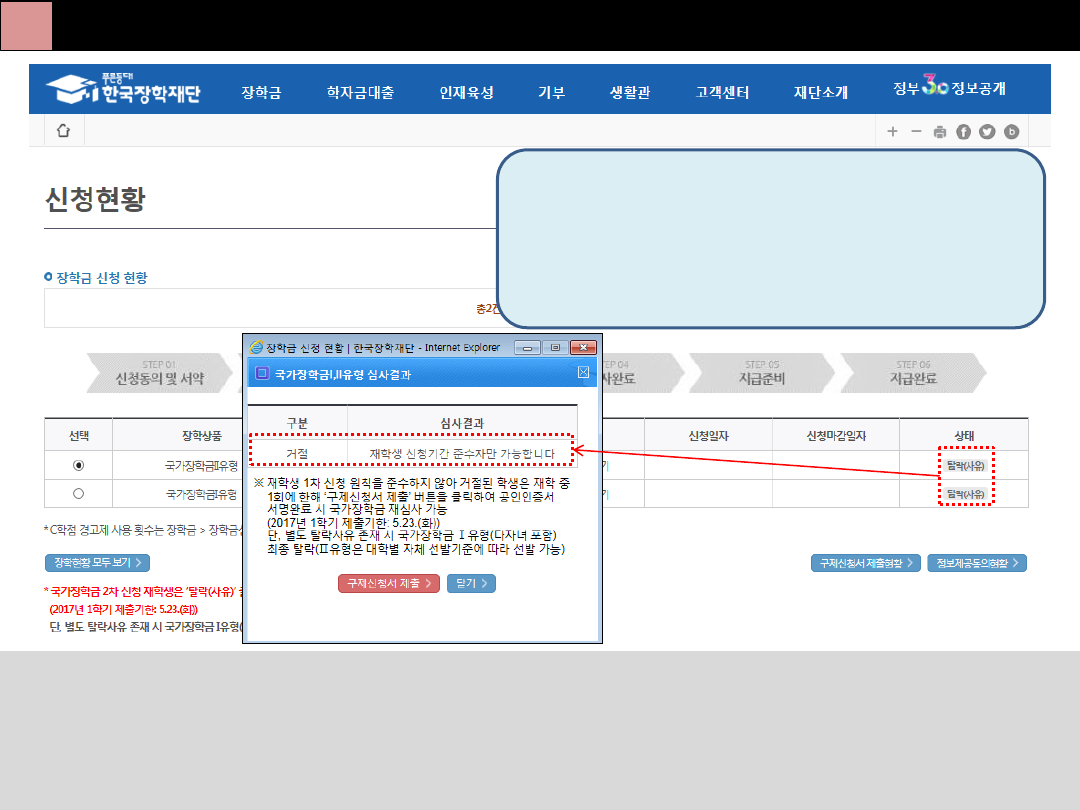Viewport: 1080px width, 810px height.
Task: Share page via Facebook icon
Action: click(964, 132)
